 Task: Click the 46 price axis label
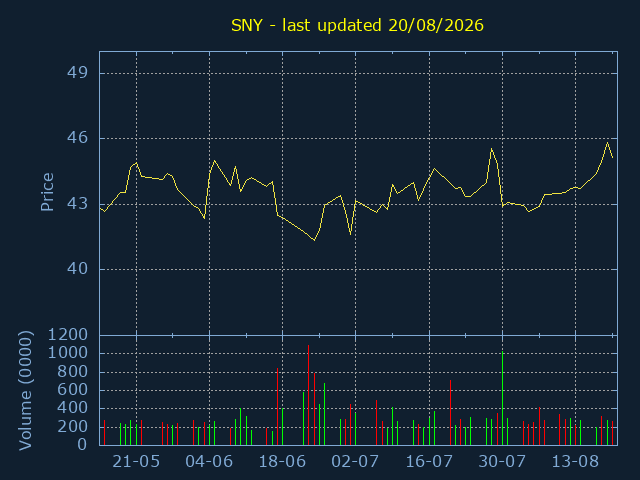coord(77,138)
